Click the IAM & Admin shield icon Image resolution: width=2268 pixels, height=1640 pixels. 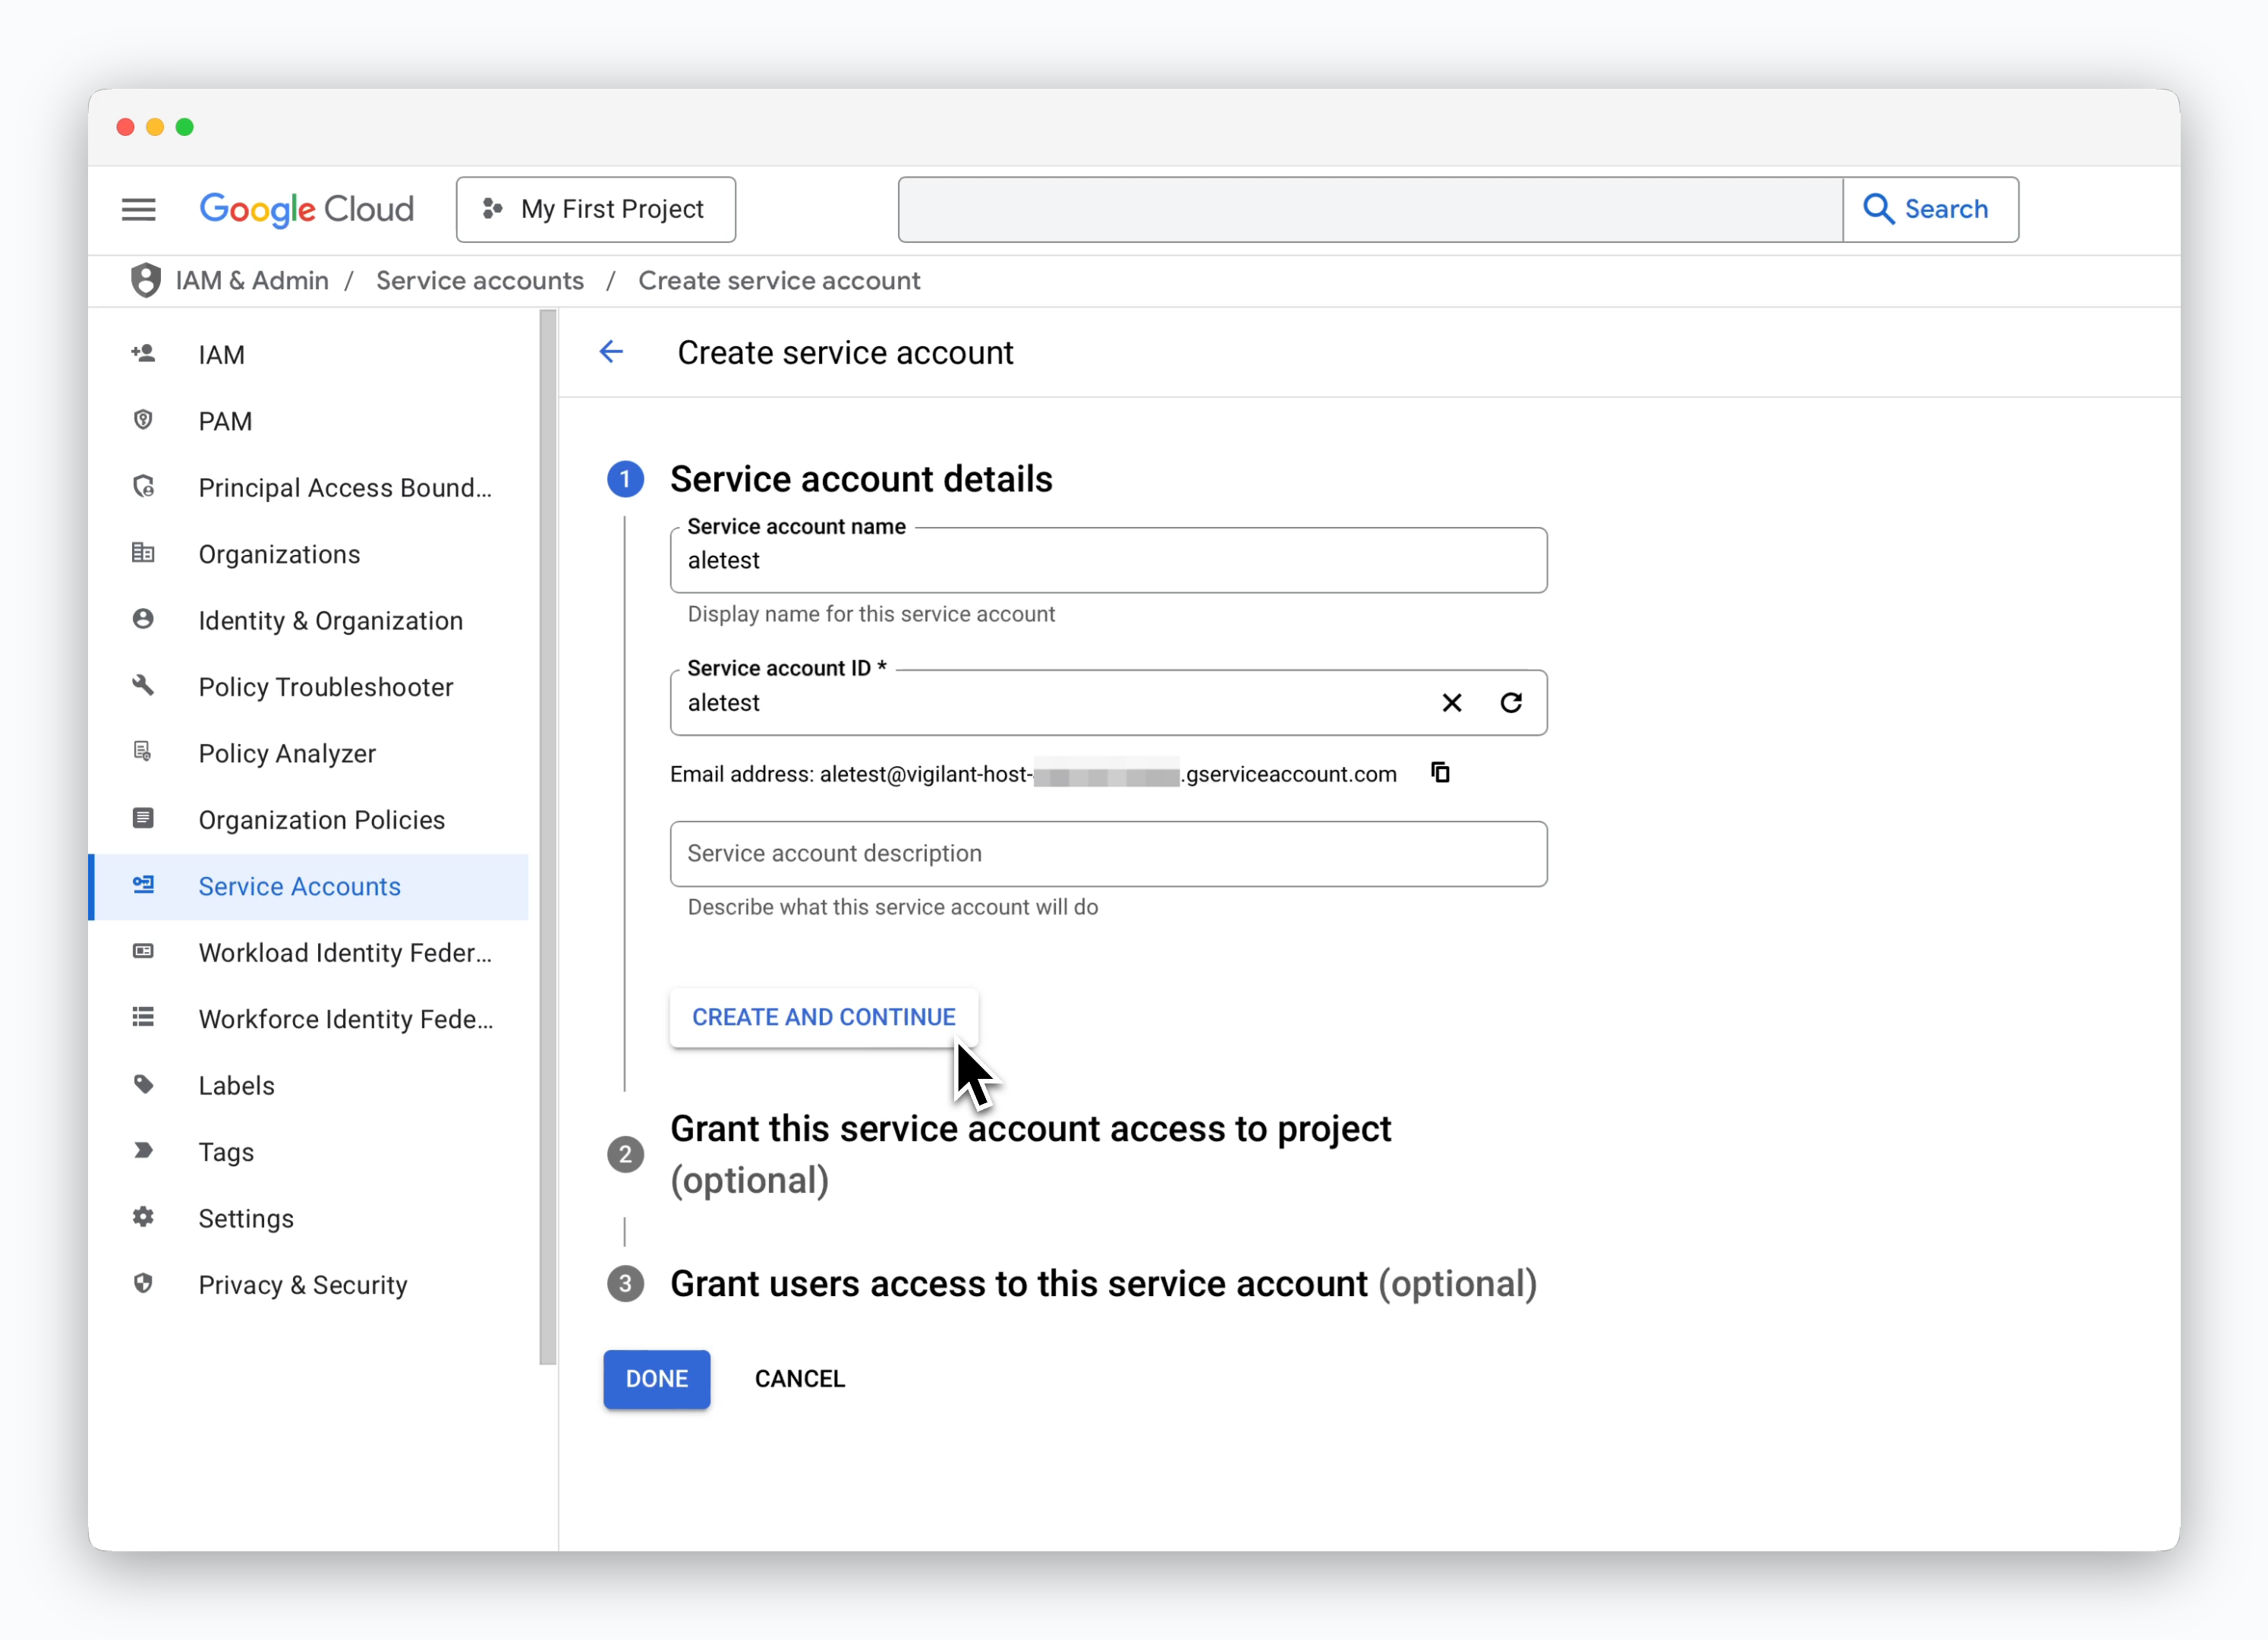[146, 281]
